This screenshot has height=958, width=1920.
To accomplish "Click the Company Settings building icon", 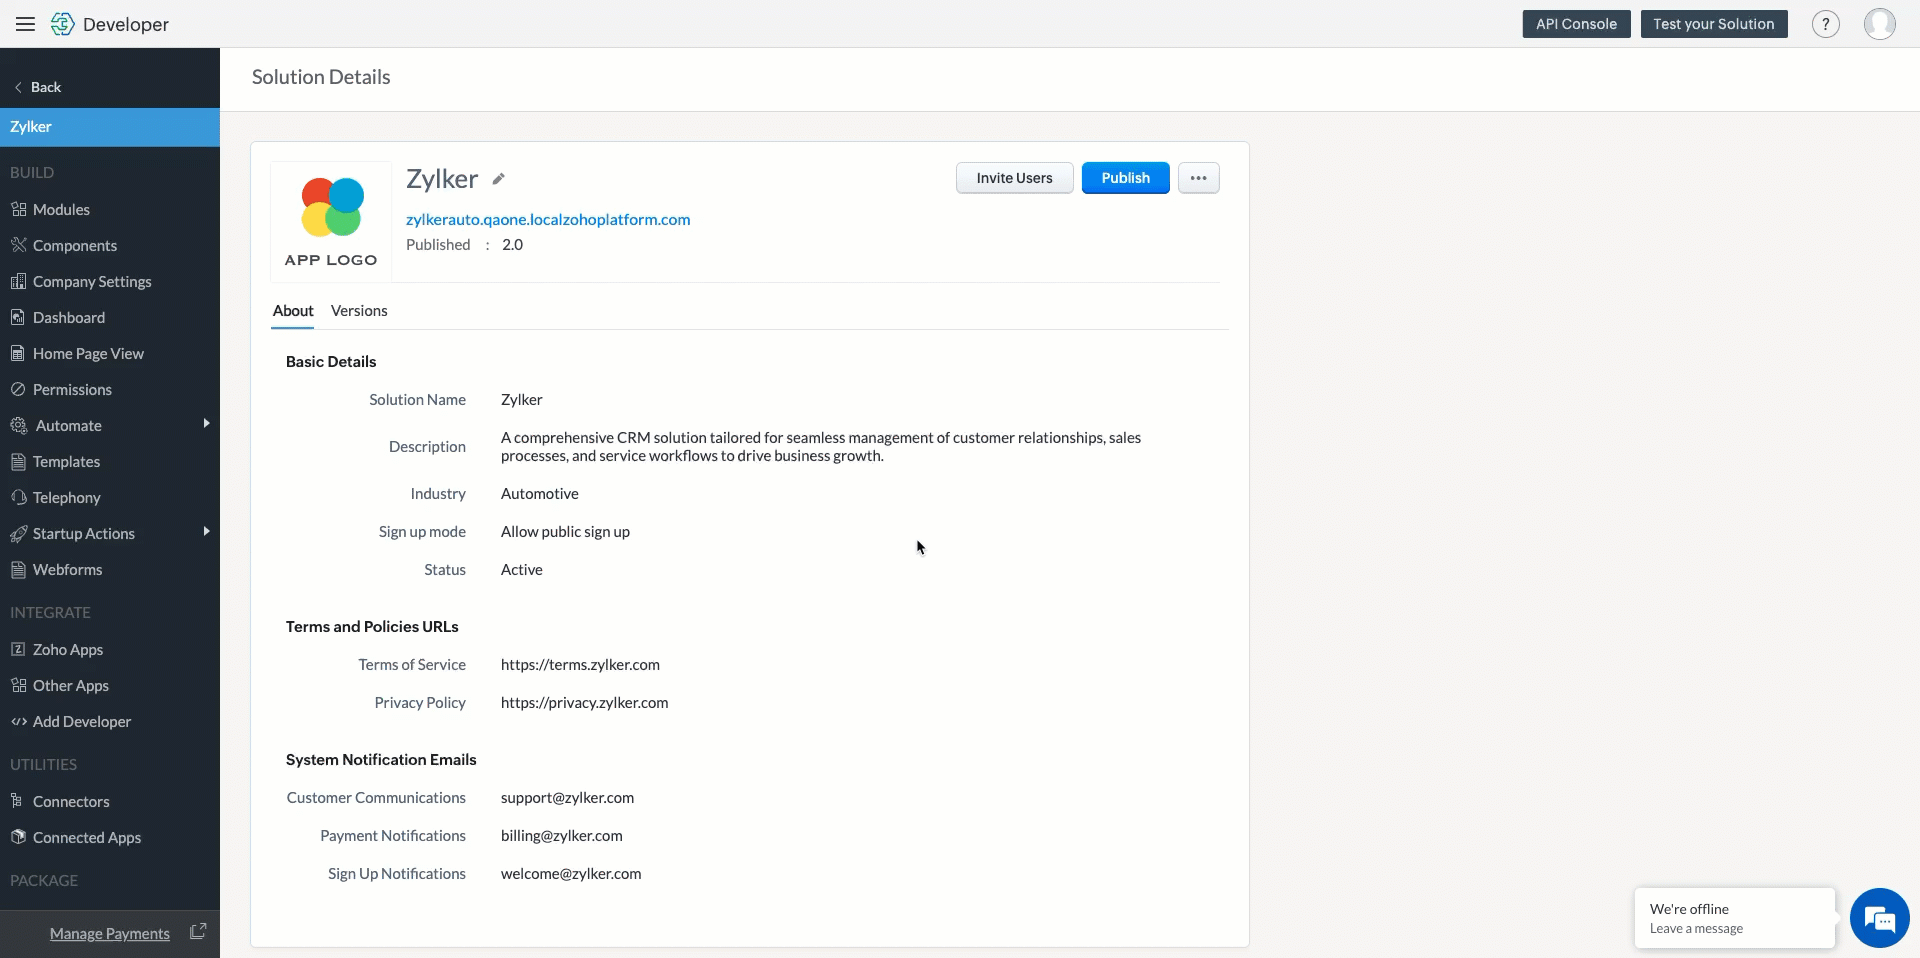I will pyautogui.click(x=18, y=281).
